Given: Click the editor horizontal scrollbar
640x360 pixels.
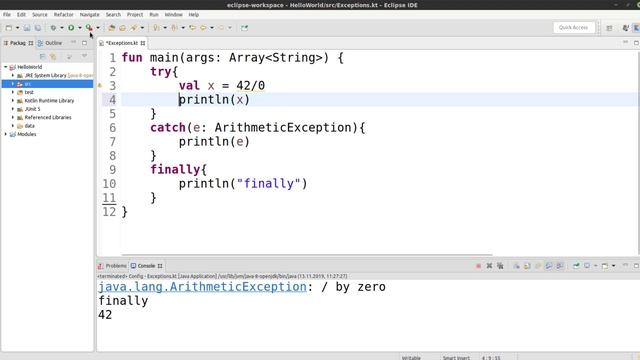Looking at the screenshot, I should point(307,255).
